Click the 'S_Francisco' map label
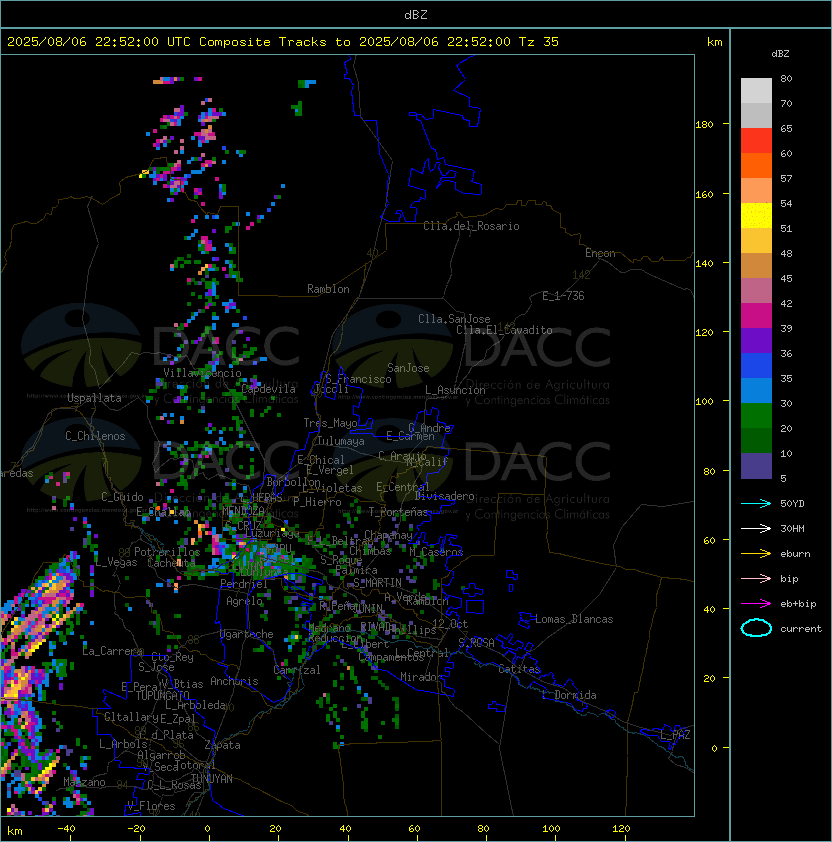Screen dimensions: 832x842 [x=358, y=380]
